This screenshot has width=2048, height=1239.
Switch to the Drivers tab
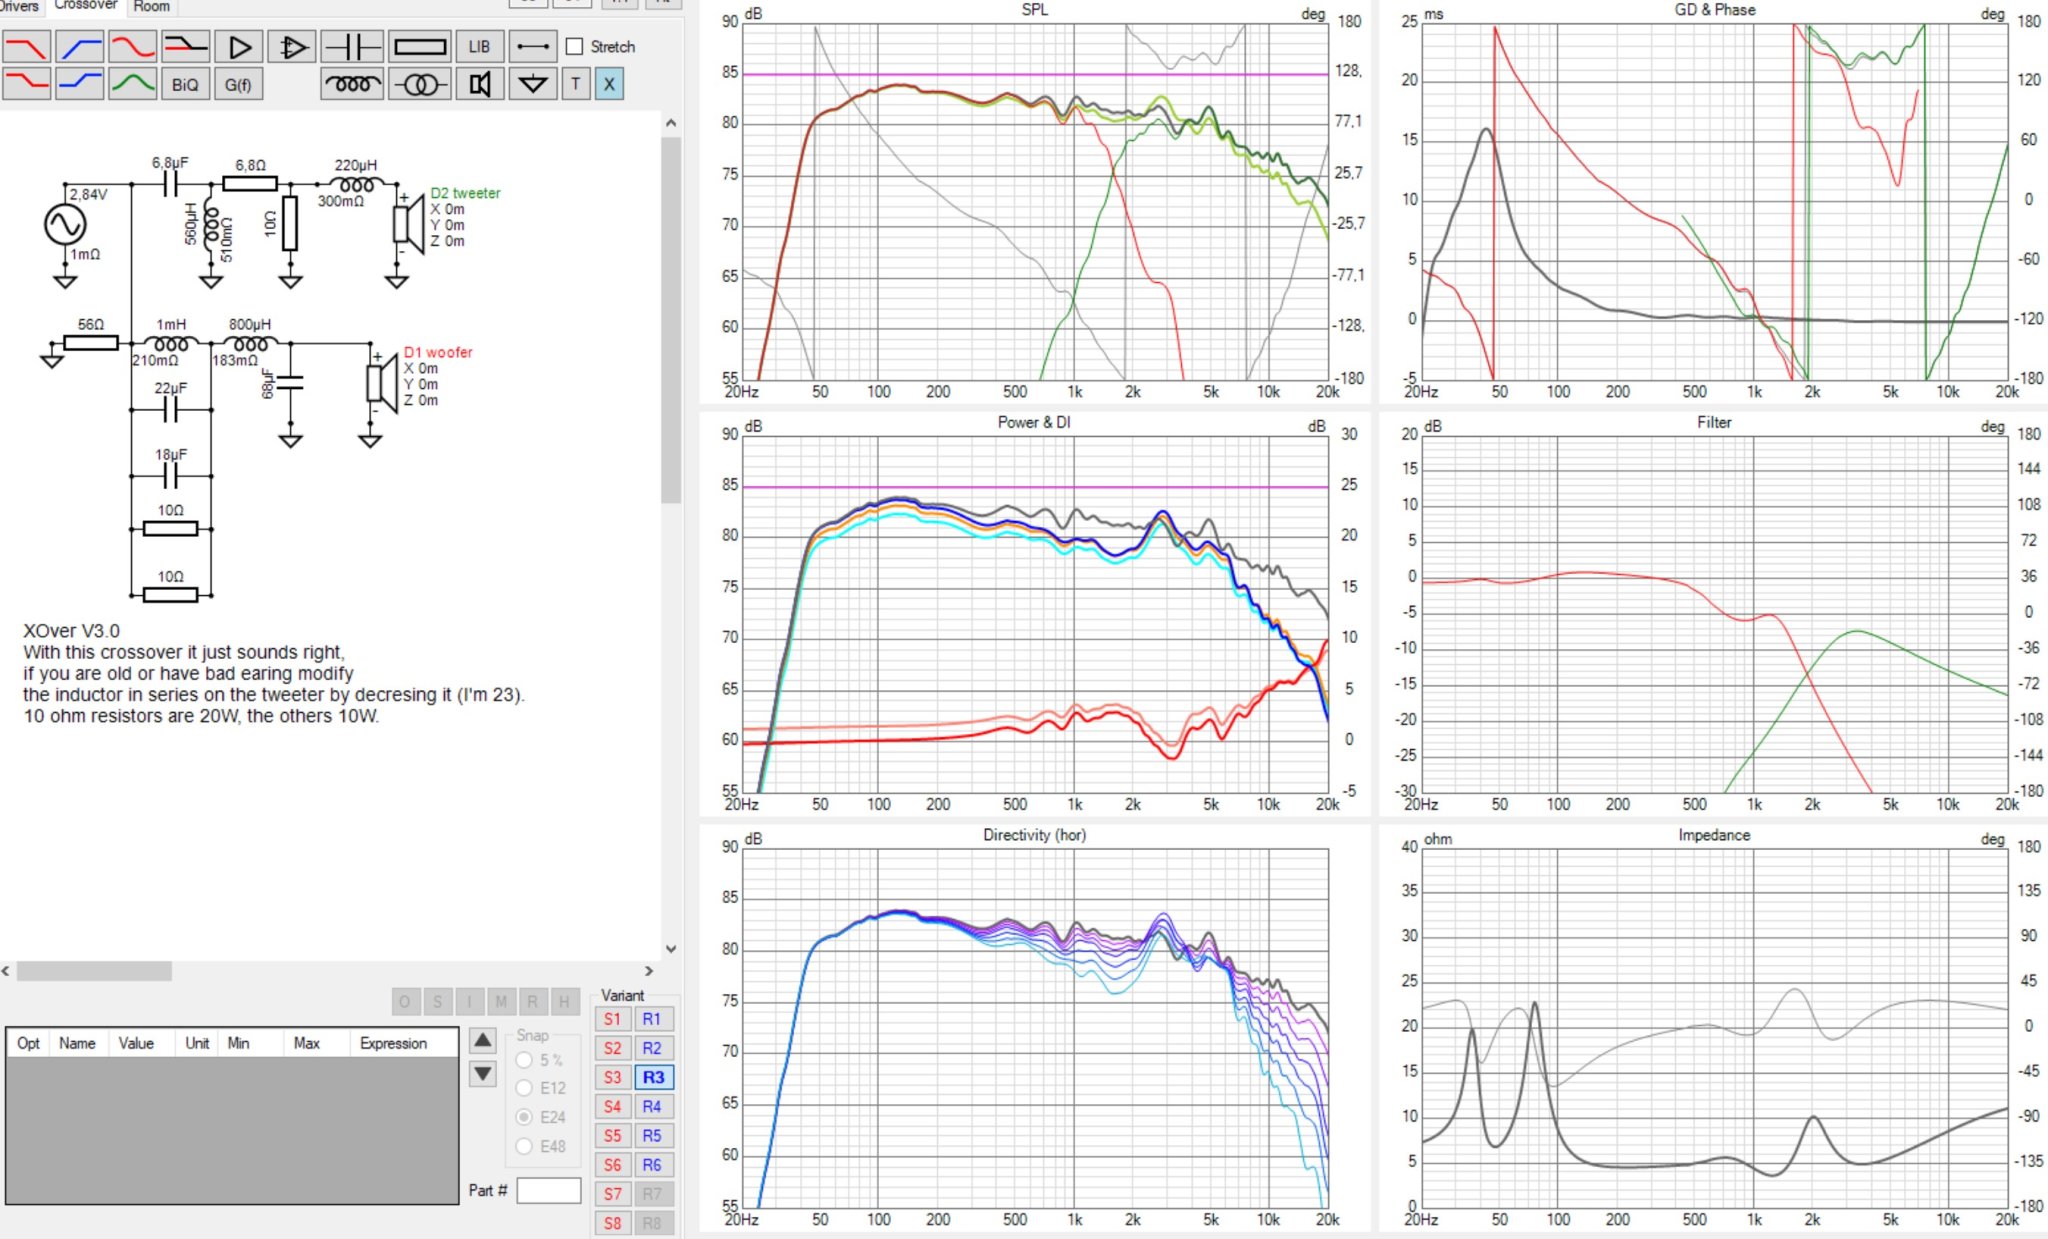(x=19, y=6)
